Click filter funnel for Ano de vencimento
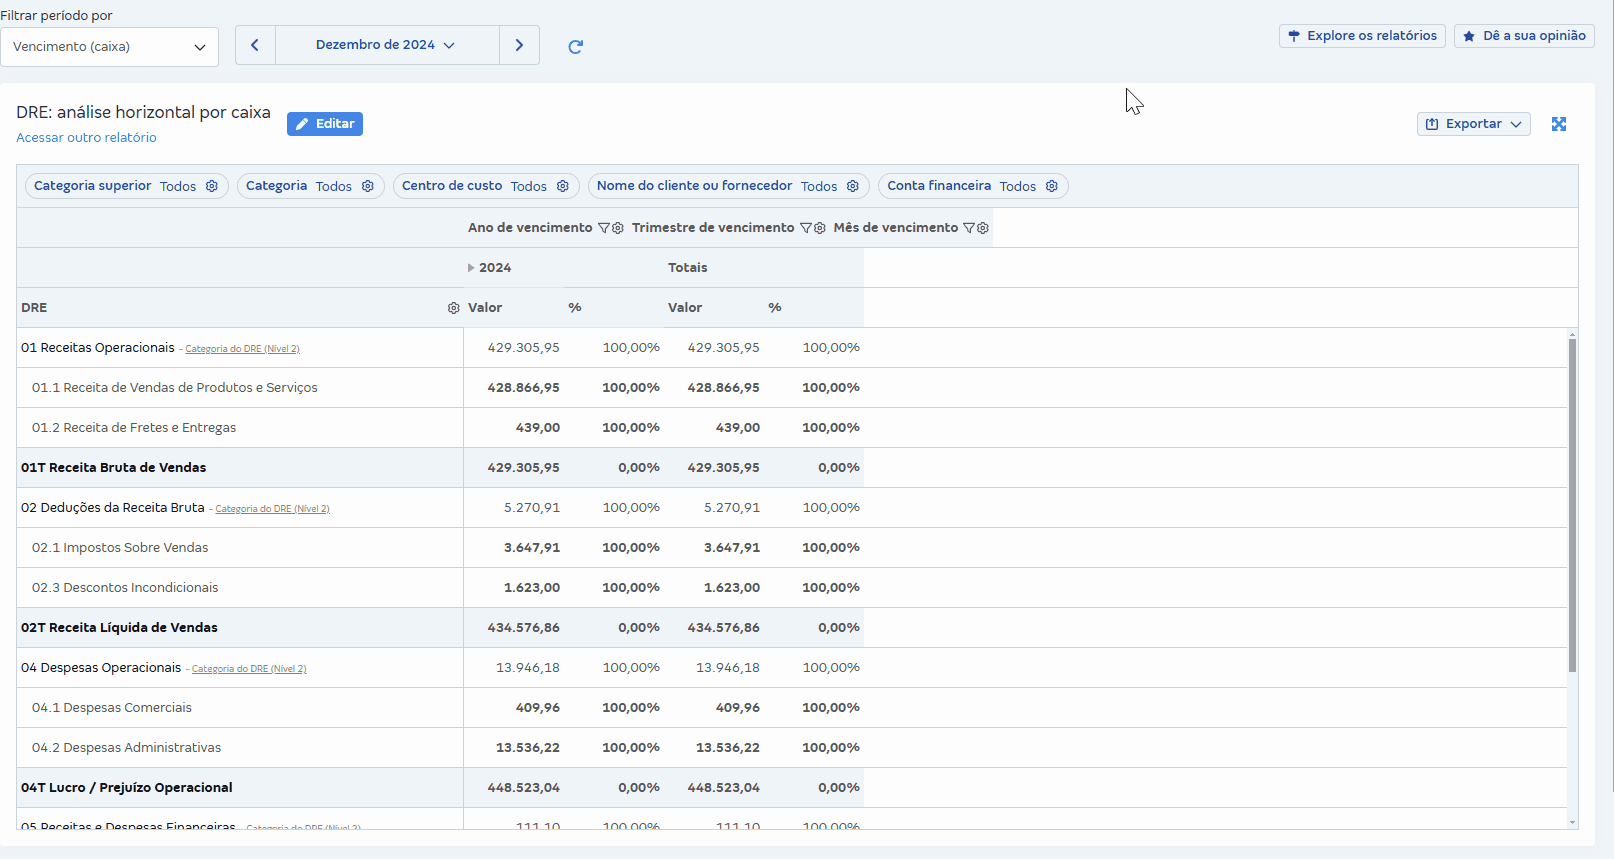1614x859 pixels. pyautogui.click(x=603, y=228)
